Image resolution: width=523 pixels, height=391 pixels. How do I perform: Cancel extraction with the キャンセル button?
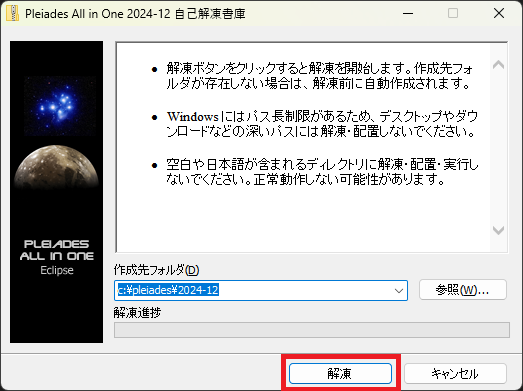coord(455,374)
